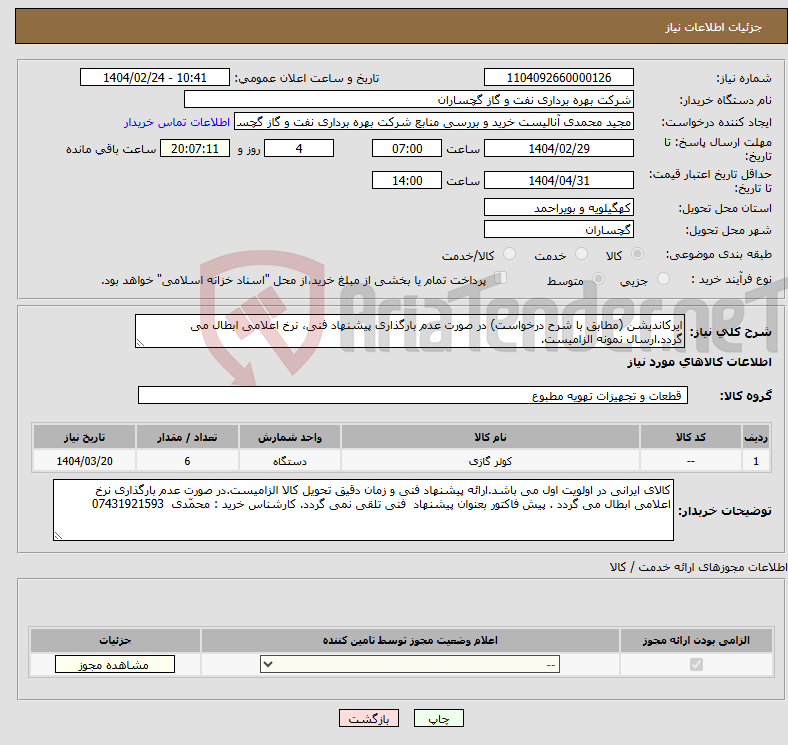The height and width of the screenshot is (745, 788).
Task: Click the شرح کلی نیاز text area
Action: (x=410, y=331)
